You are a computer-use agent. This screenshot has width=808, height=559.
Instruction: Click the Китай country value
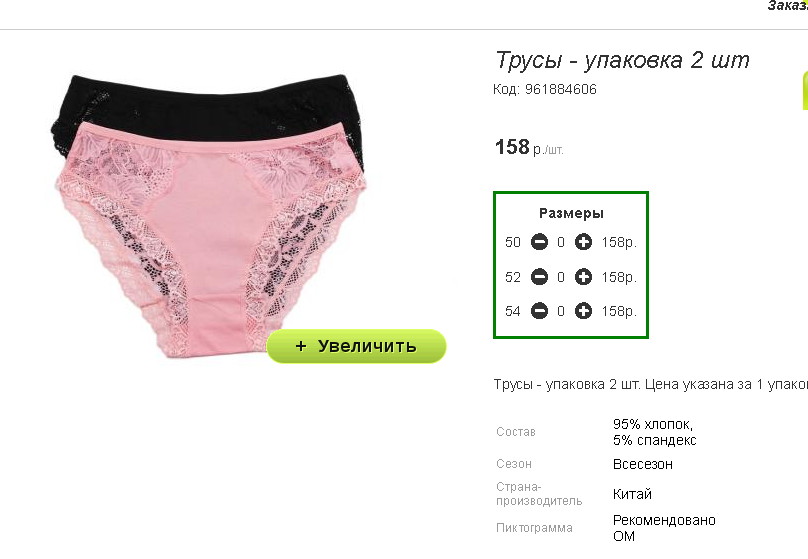pyautogui.click(x=632, y=495)
